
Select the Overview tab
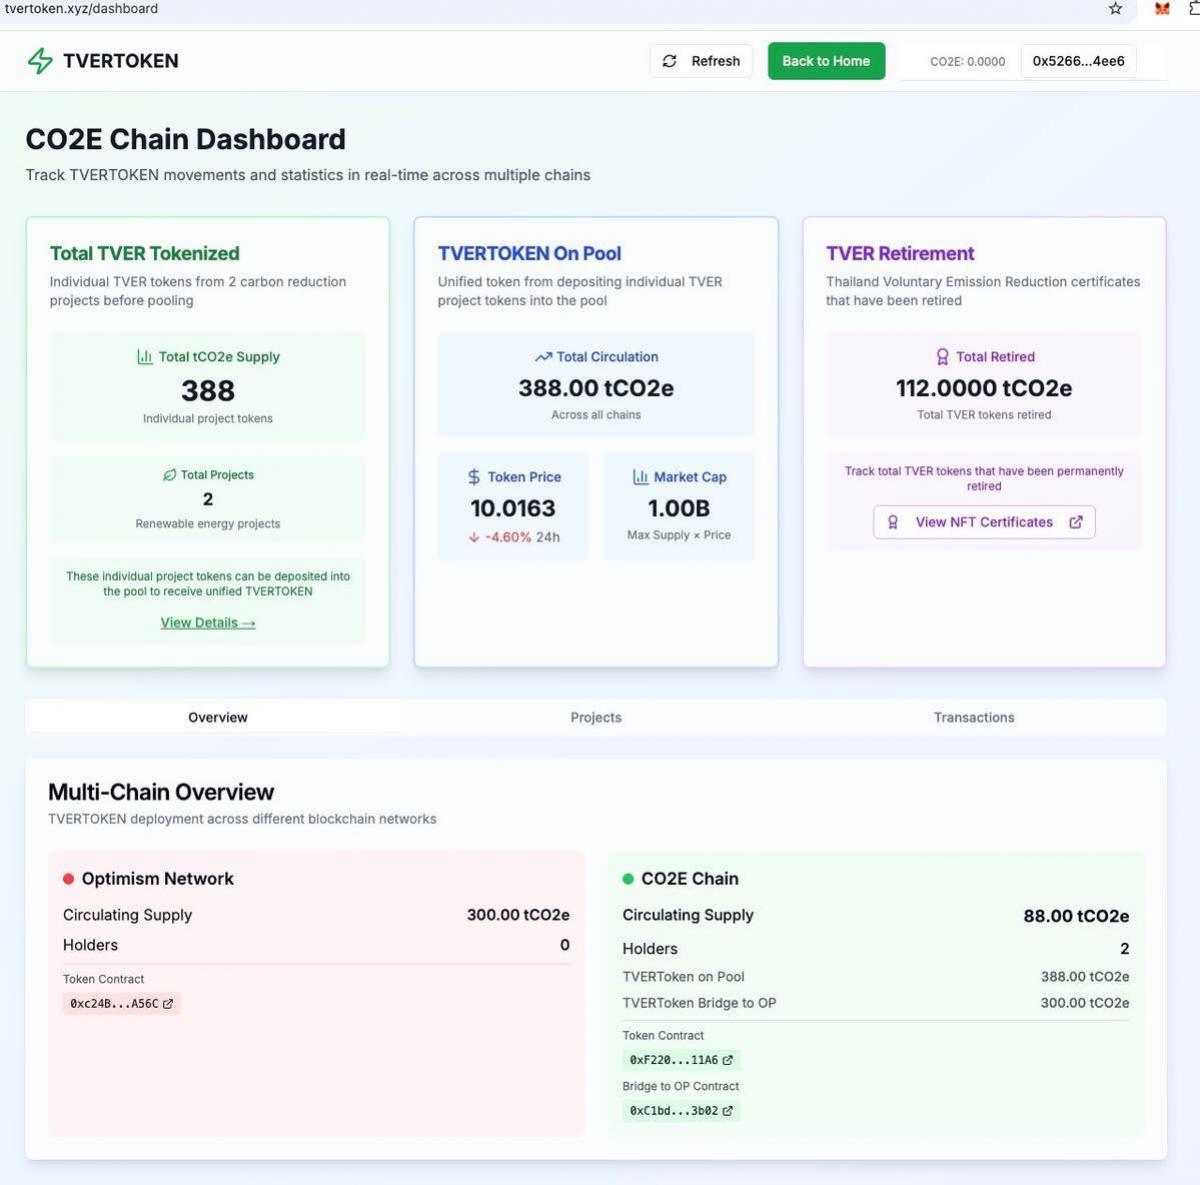[x=217, y=717]
